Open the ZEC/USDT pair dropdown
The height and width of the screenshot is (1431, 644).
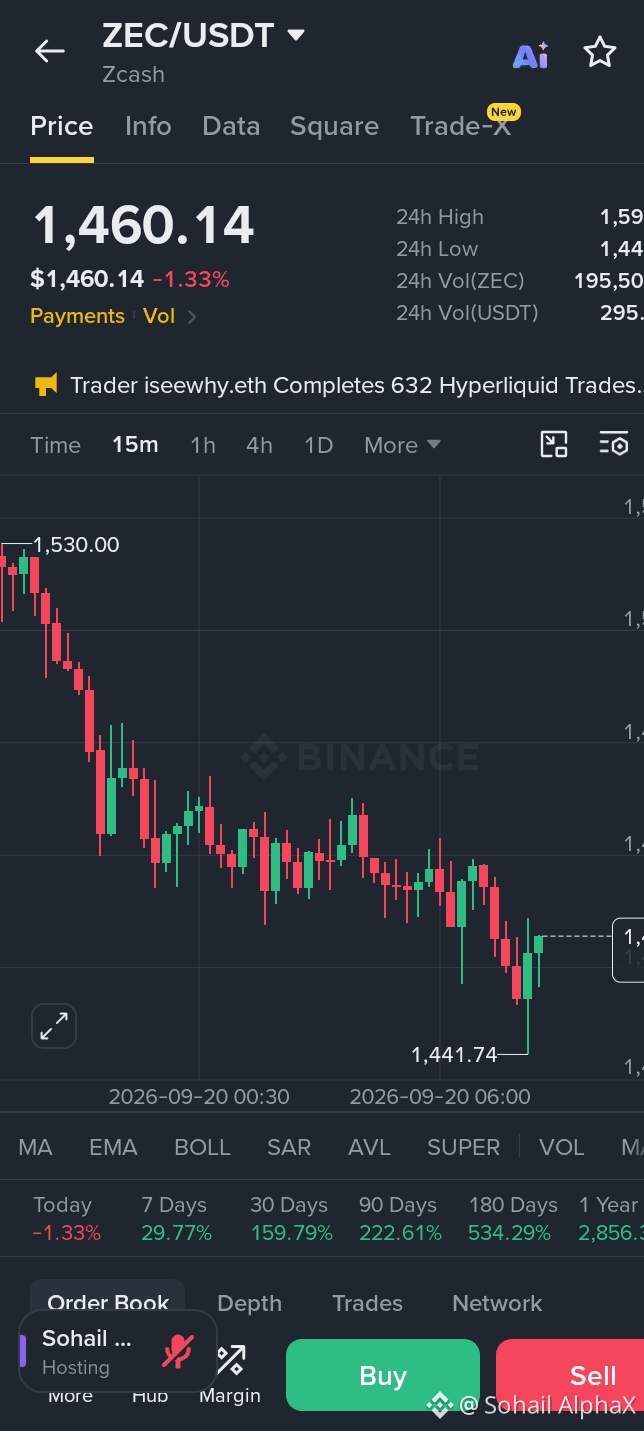click(295, 36)
